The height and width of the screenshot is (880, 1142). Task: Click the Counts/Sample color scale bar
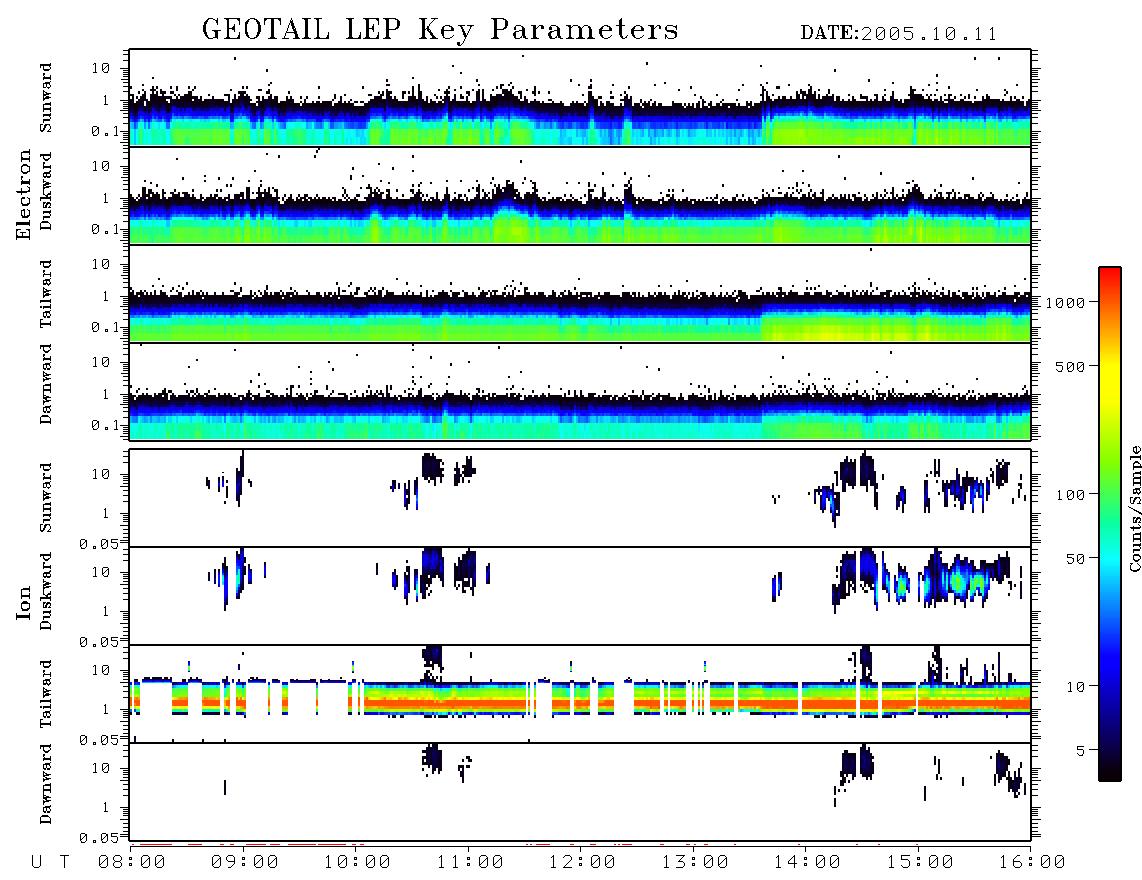[1110, 524]
